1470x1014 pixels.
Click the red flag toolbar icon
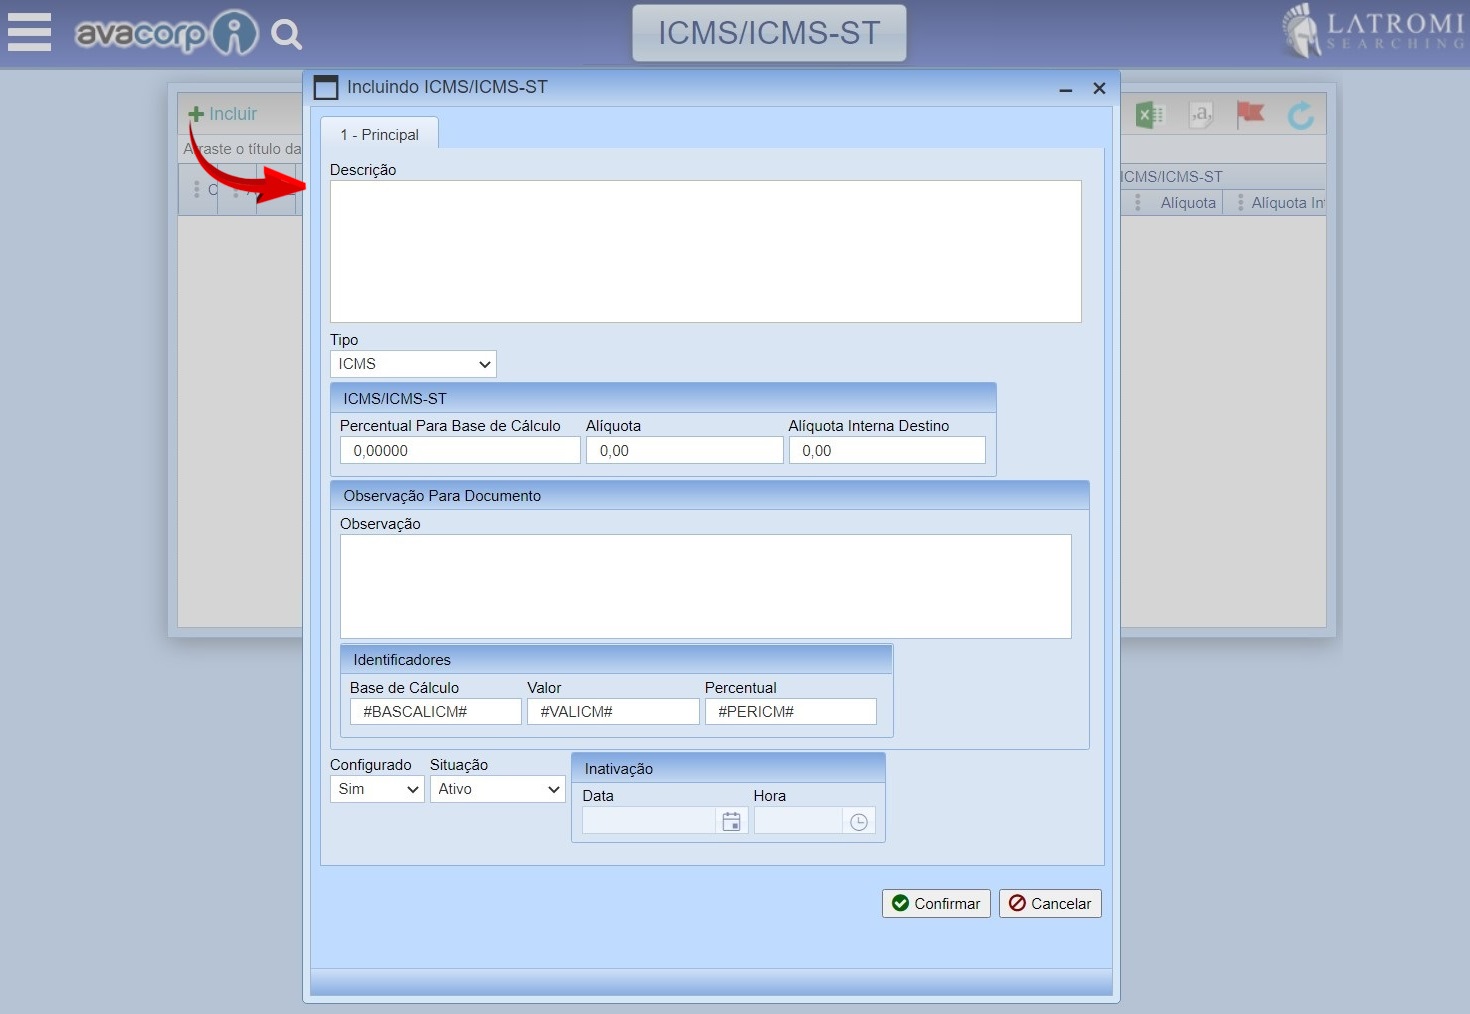[1250, 115]
